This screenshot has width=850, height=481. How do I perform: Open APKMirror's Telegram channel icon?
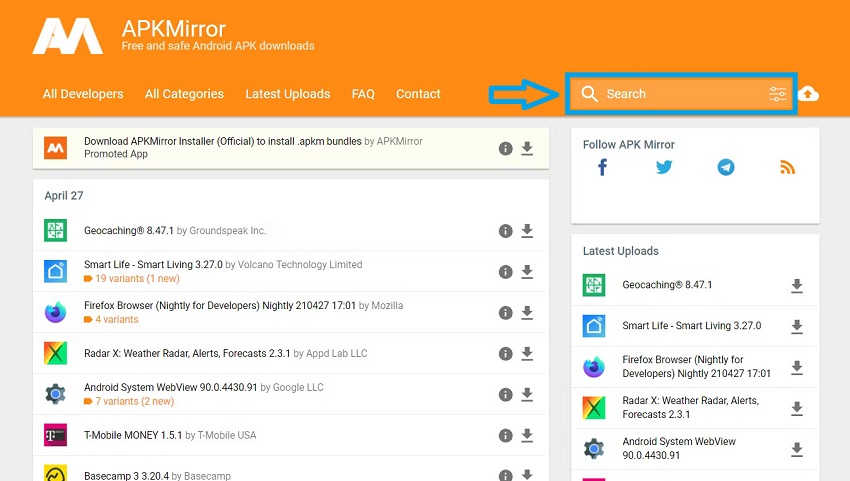[x=726, y=168]
